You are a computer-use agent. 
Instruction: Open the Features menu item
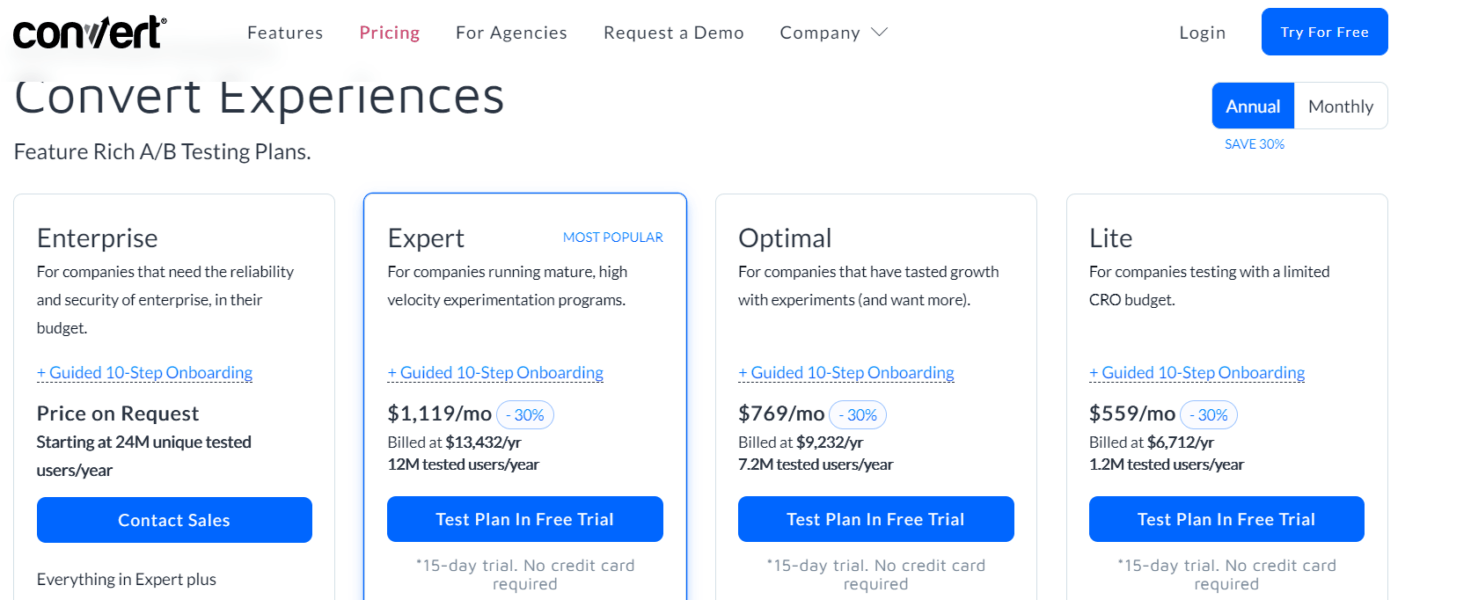coord(285,32)
